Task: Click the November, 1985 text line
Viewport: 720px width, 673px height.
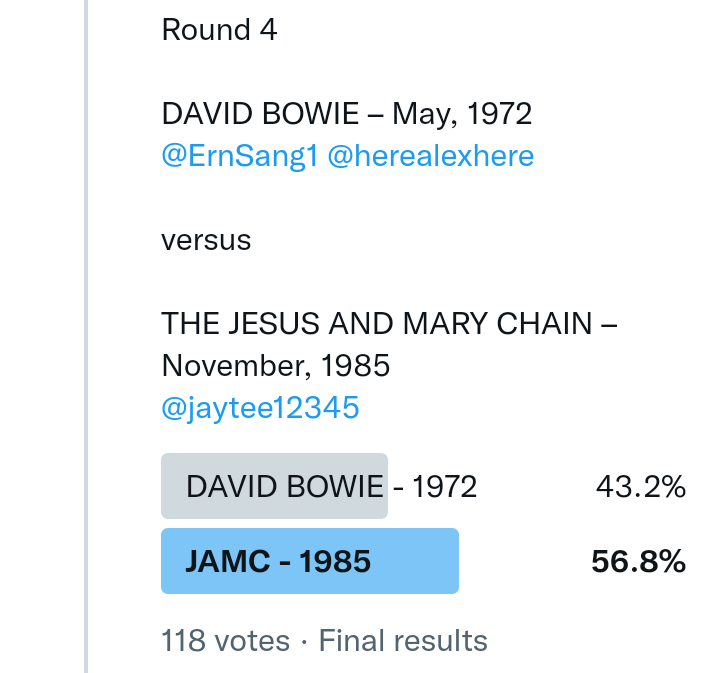Action: pyautogui.click(x=275, y=366)
